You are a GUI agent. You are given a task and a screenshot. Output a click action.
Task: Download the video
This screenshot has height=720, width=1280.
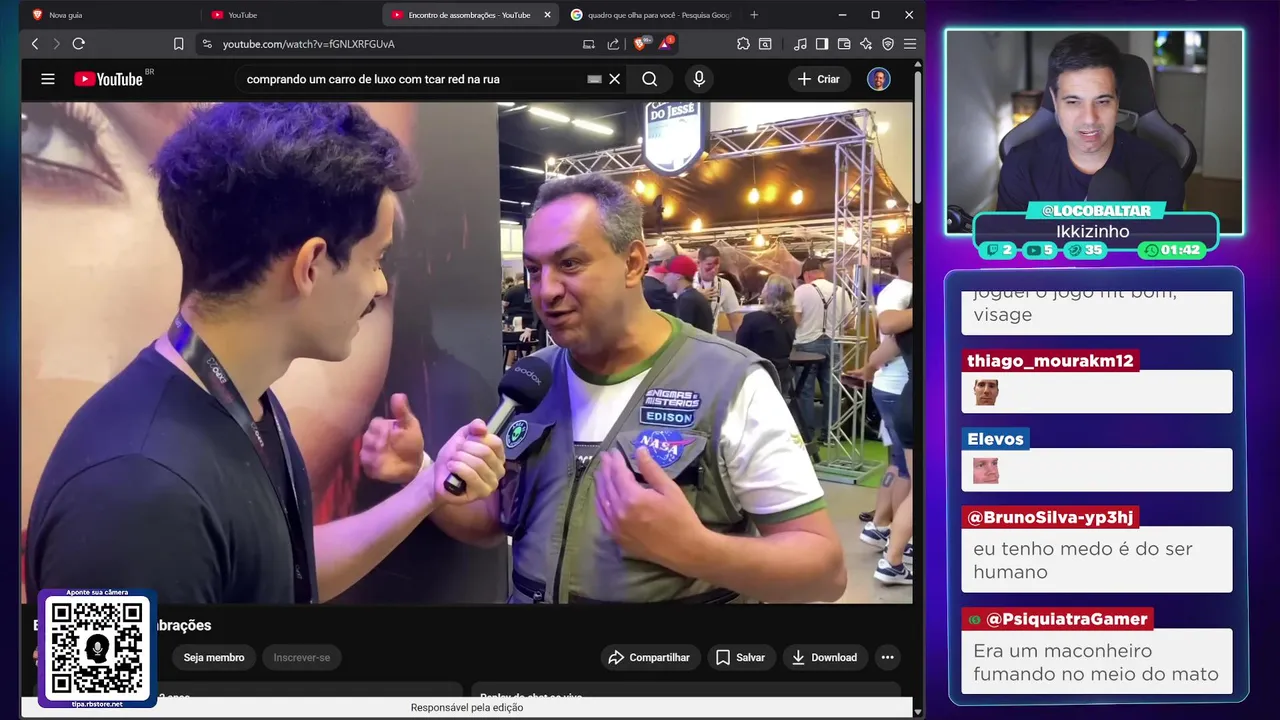pyautogui.click(x=824, y=657)
